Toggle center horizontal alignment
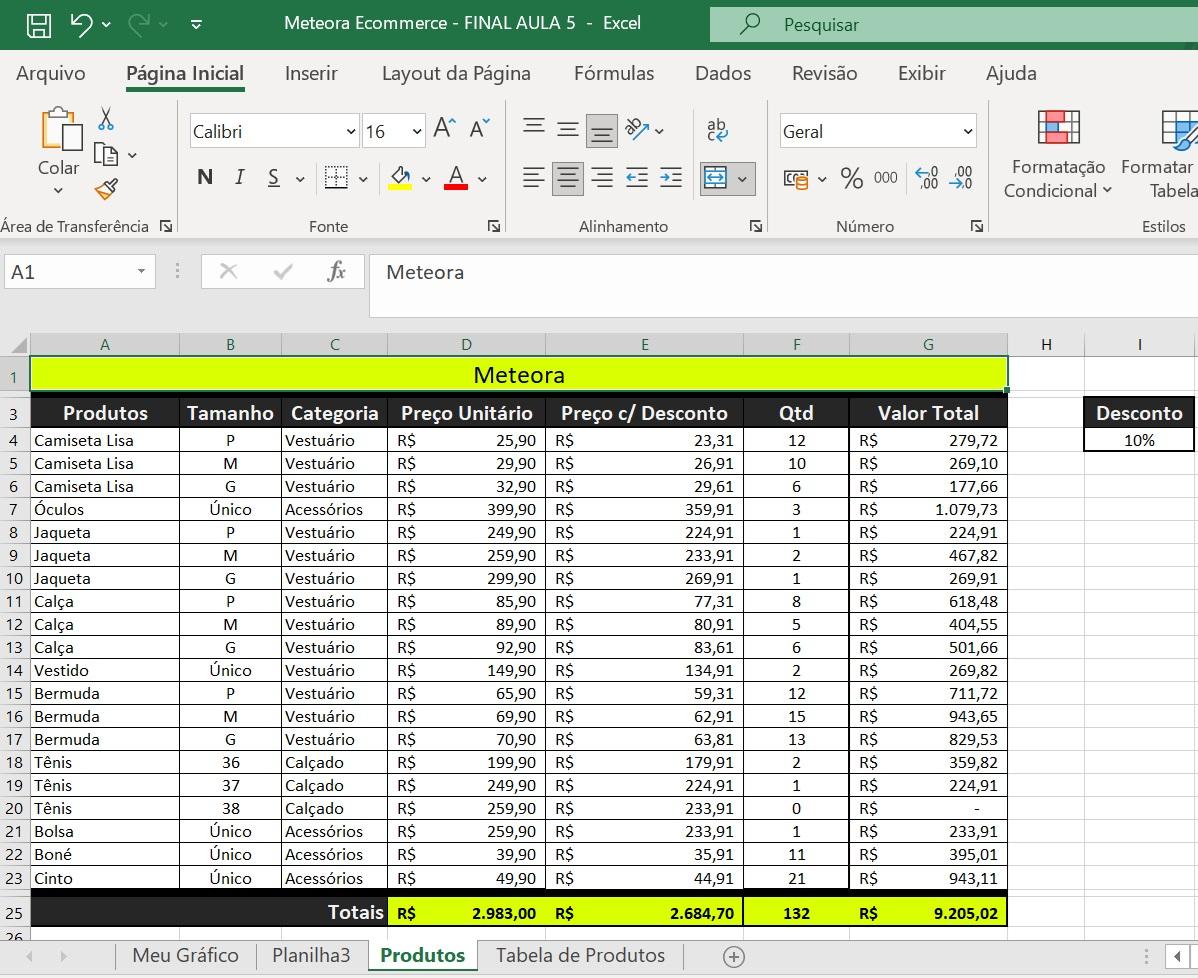 click(568, 179)
